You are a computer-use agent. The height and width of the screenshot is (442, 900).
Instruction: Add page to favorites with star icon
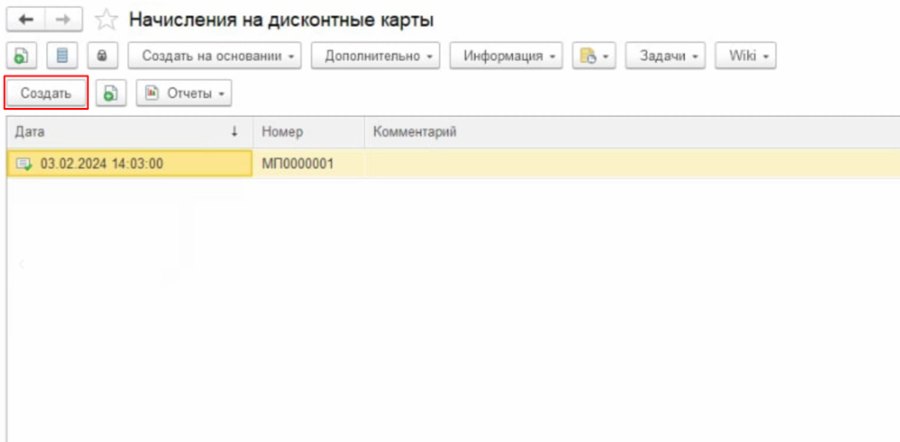click(x=106, y=20)
